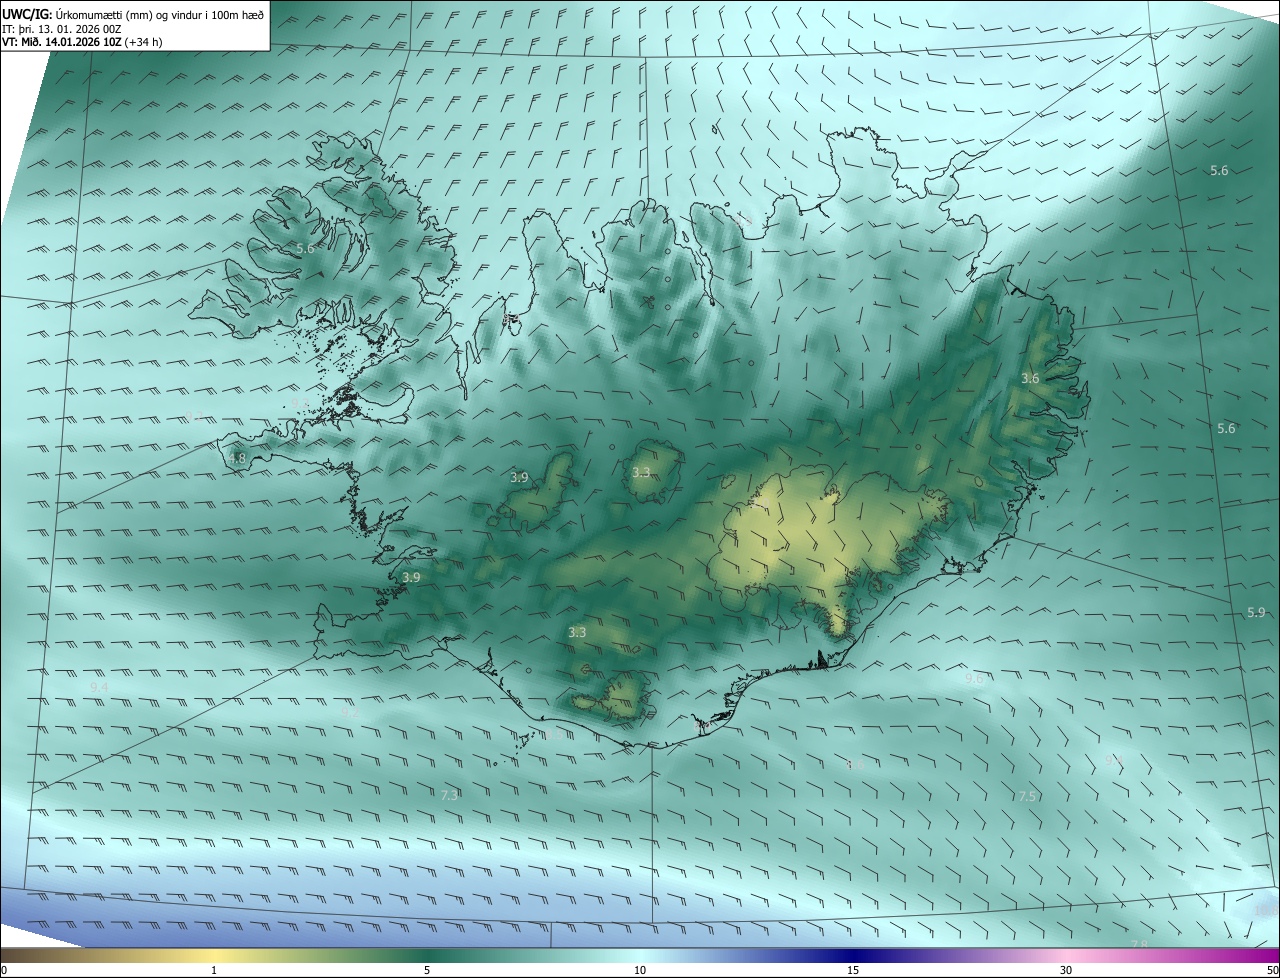The image size is (1280, 978).
Task: Click the 30 tick label on the color scale
Action: click(1066, 970)
